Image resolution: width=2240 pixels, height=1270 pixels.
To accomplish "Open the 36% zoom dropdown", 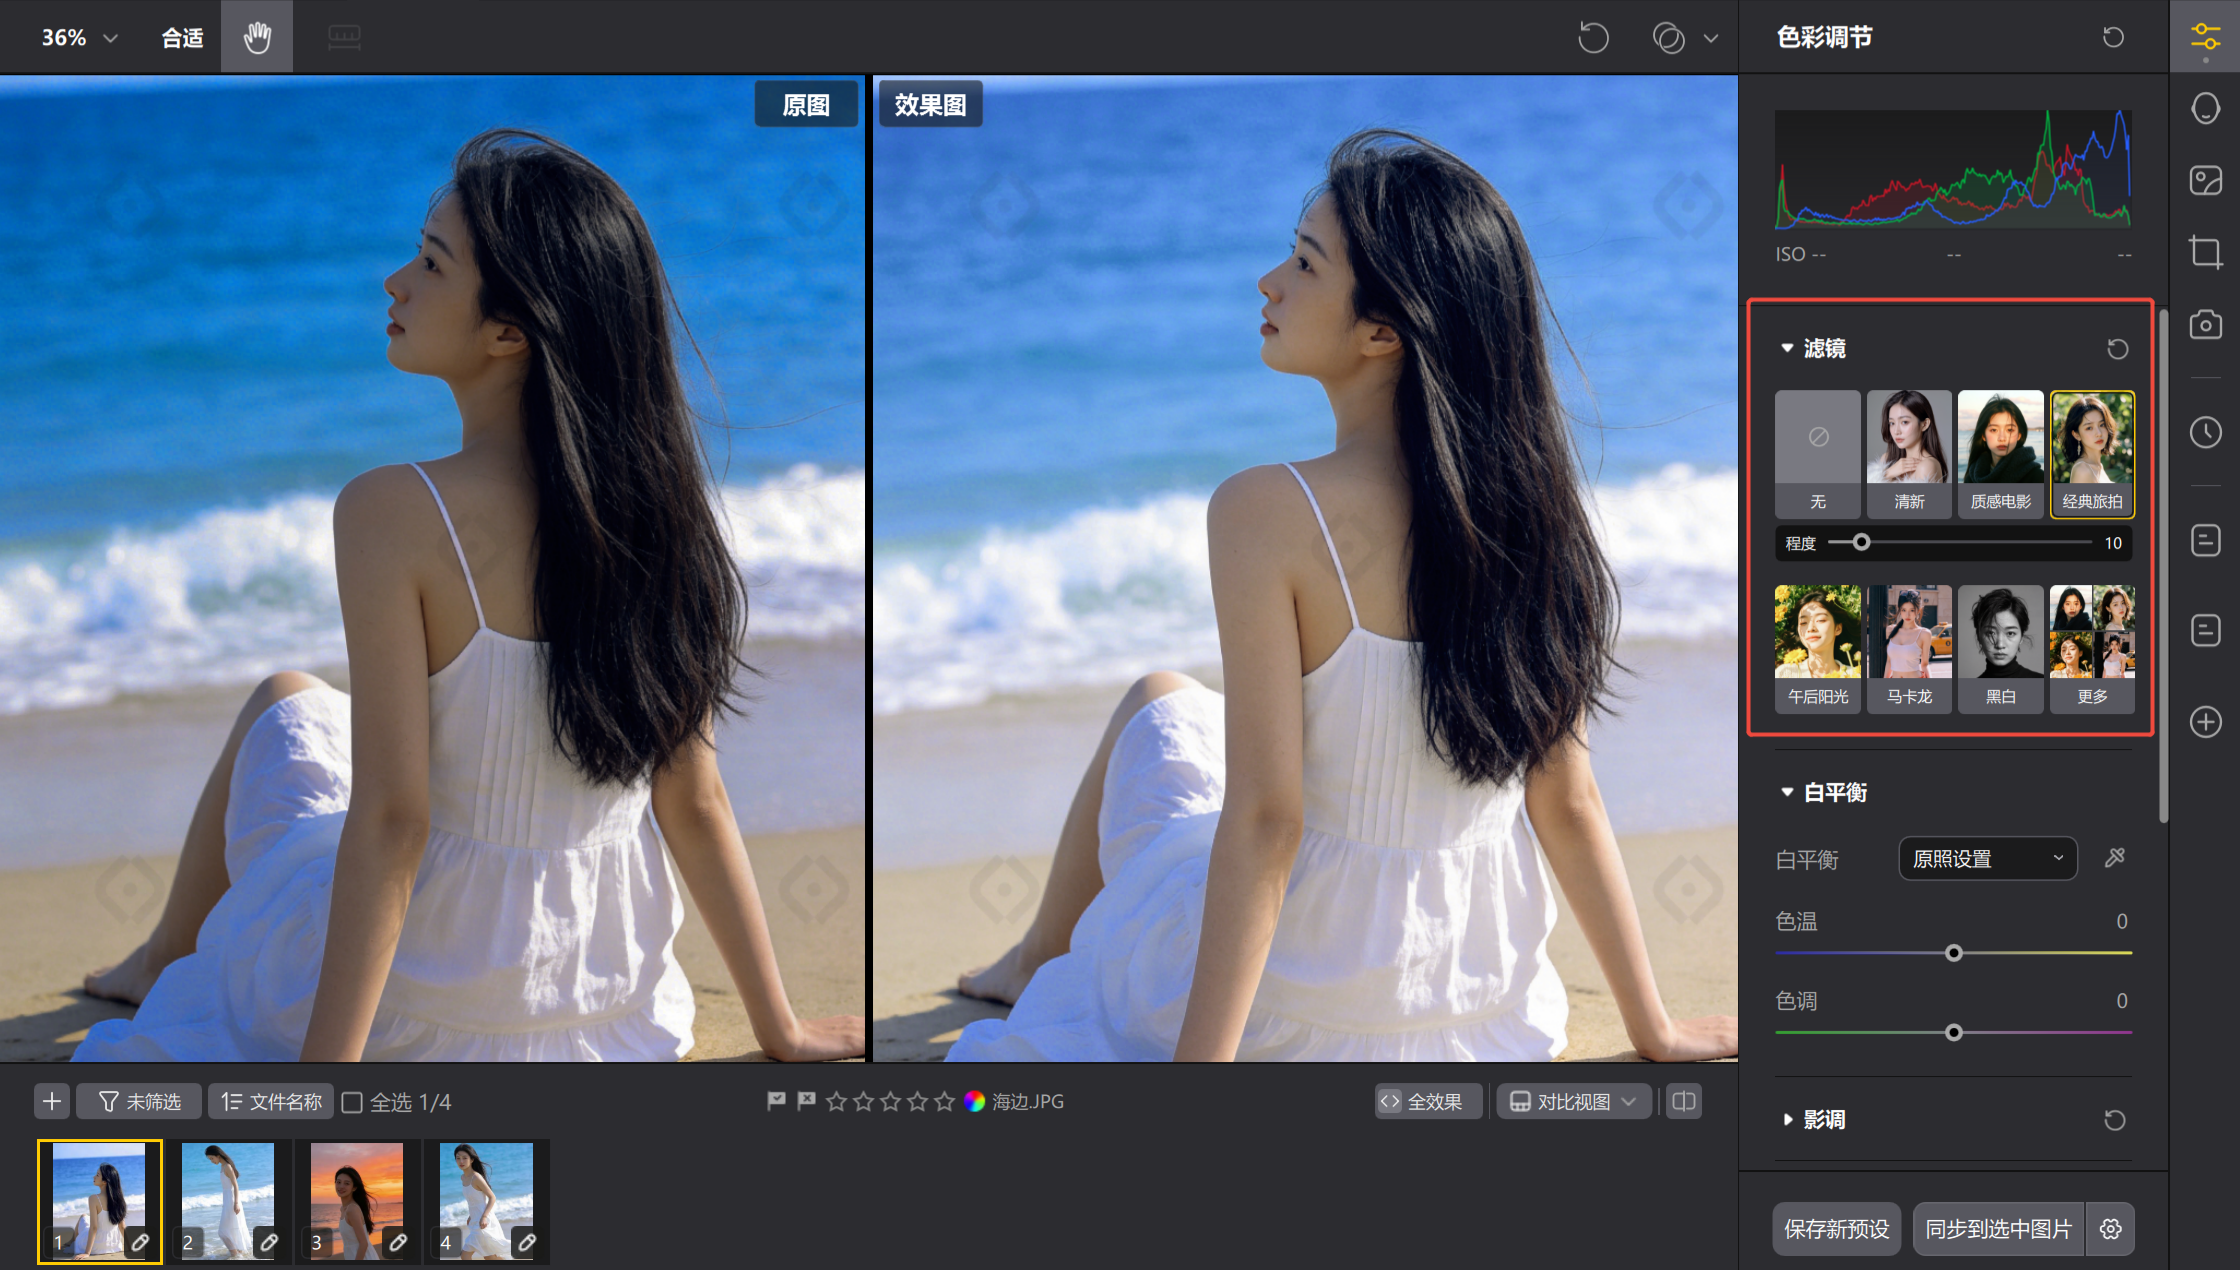I will (x=80, y=38).
